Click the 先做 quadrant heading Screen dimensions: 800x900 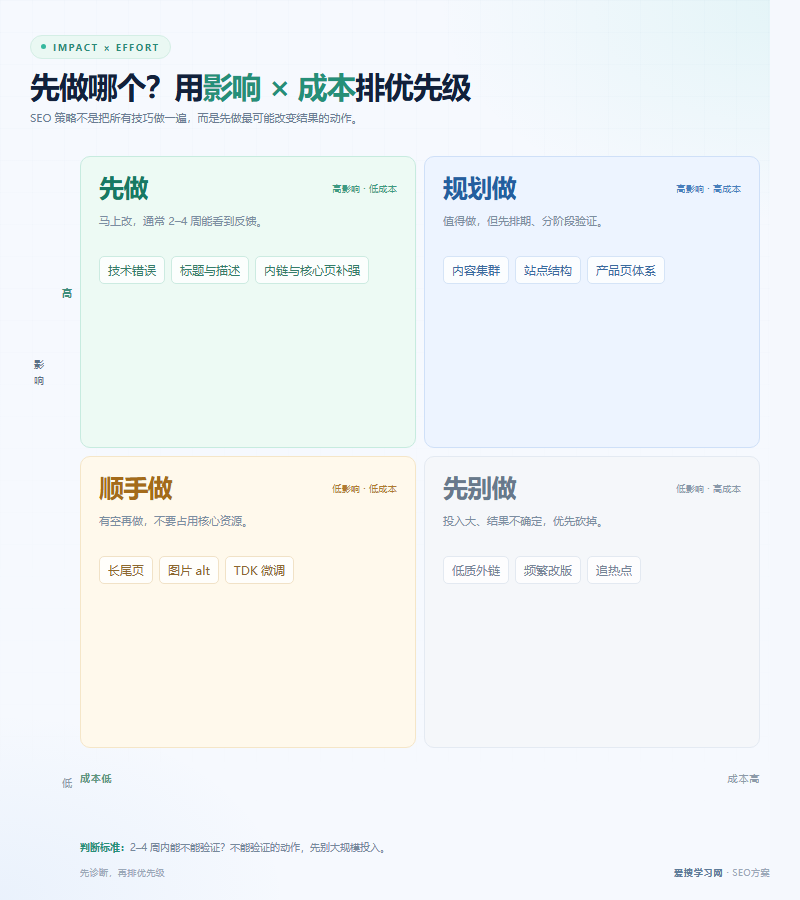coord(124,188)
